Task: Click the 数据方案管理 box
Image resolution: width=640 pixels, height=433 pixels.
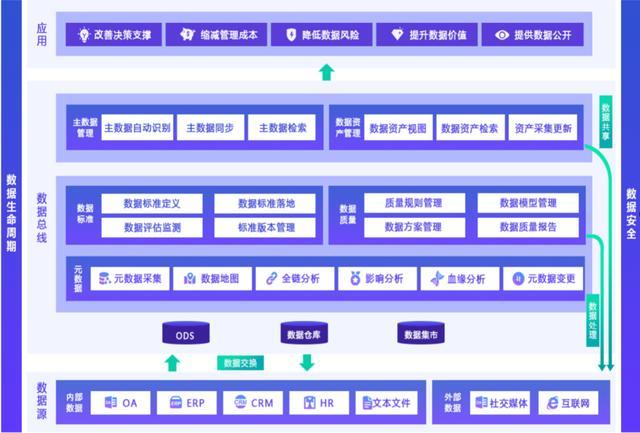Action: 414,227
